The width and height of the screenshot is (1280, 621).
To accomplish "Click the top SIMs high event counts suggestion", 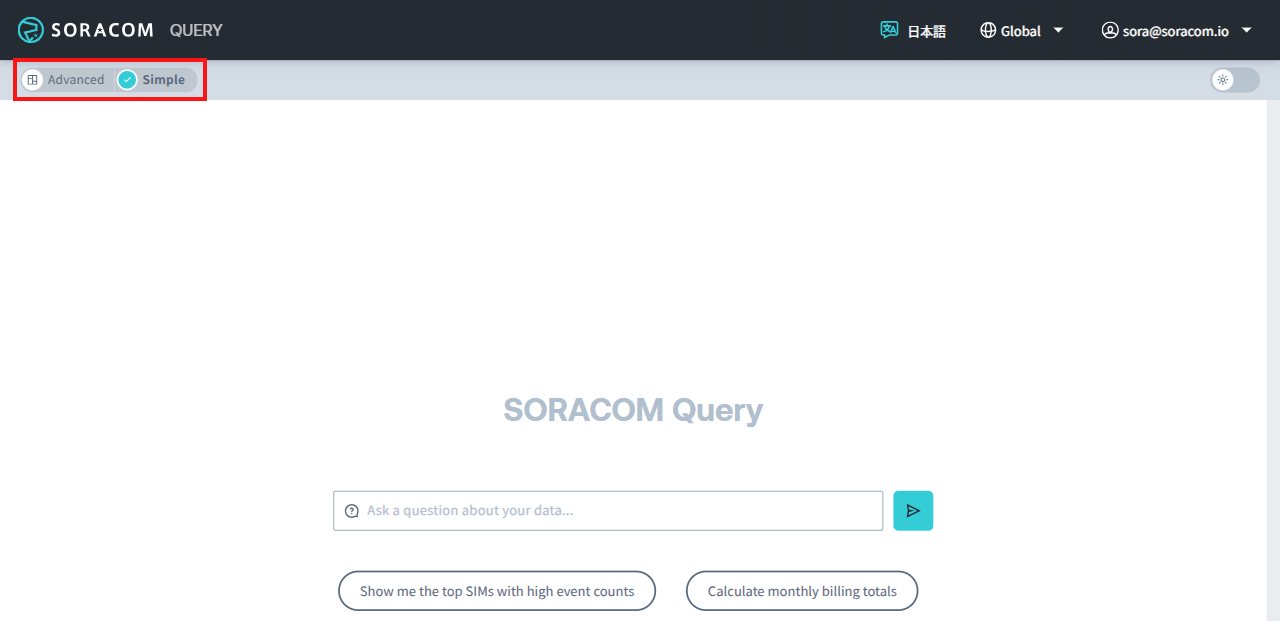I will pyautogui.click(x=496, y=590).
